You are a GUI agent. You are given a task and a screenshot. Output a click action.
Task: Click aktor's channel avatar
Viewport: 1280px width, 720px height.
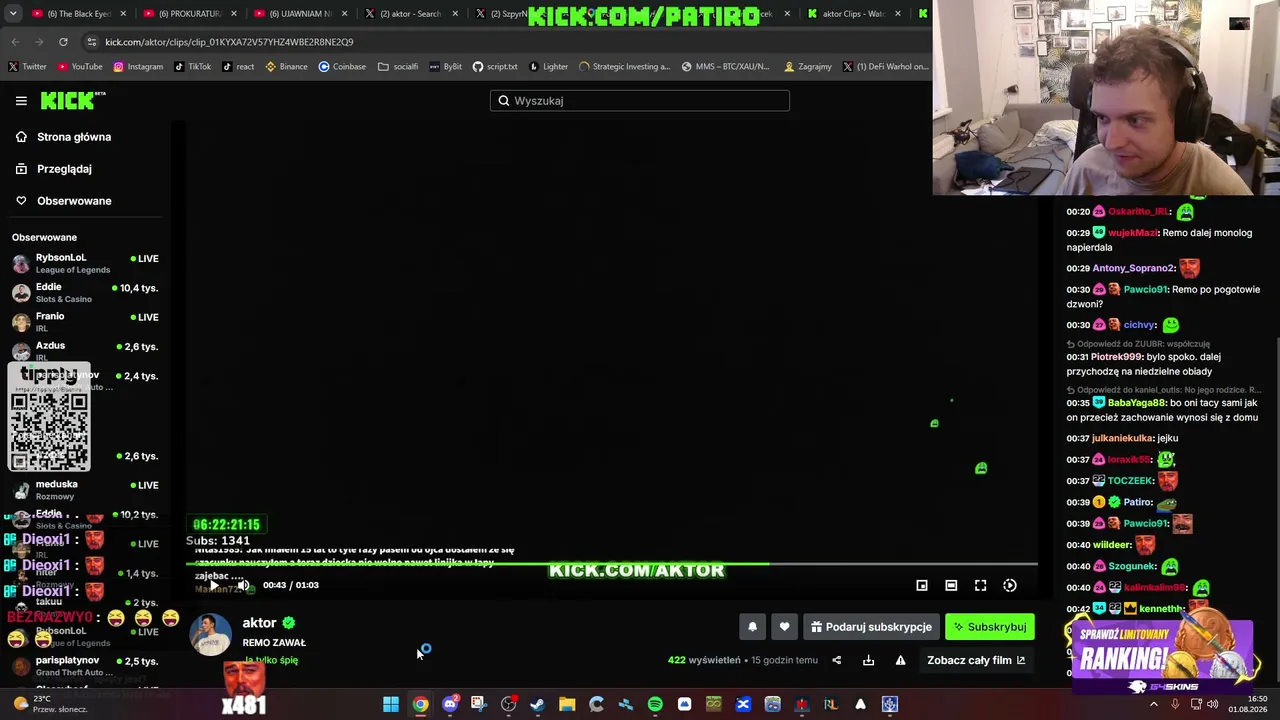pyautogui.click(x=210, y=635)
